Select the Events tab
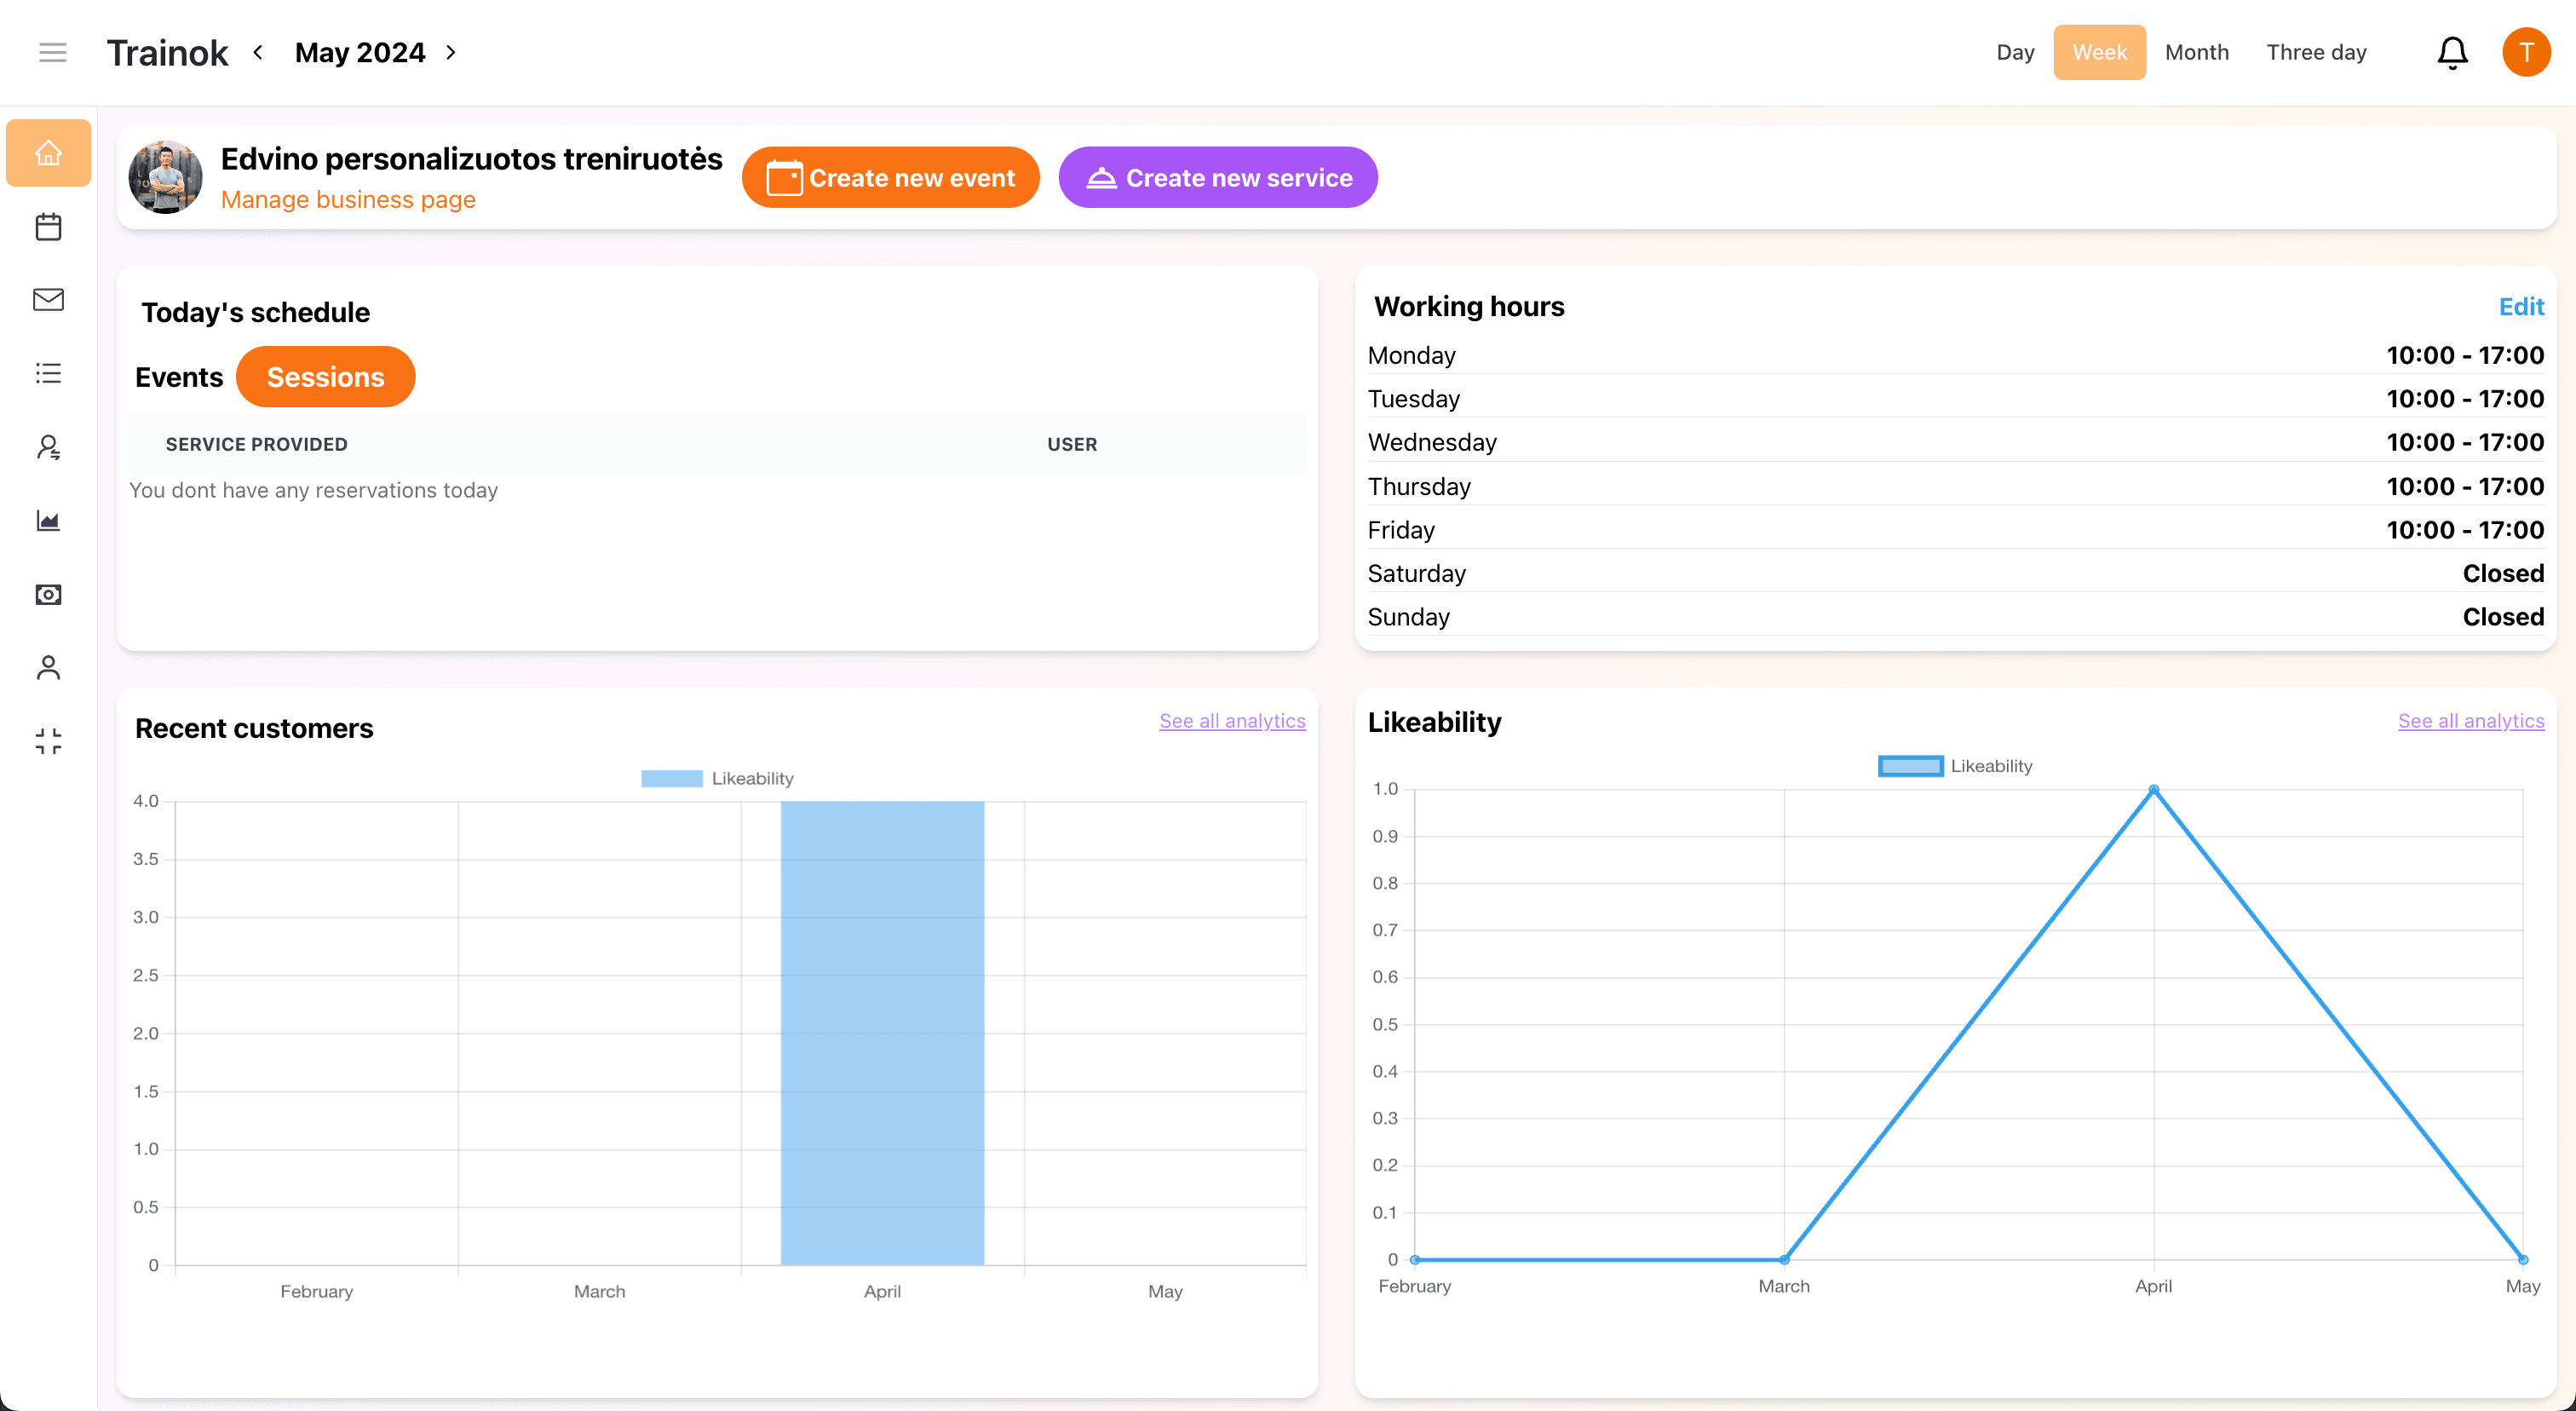The width and height of the screenshot is (2576, 1411). coord(179,377)
